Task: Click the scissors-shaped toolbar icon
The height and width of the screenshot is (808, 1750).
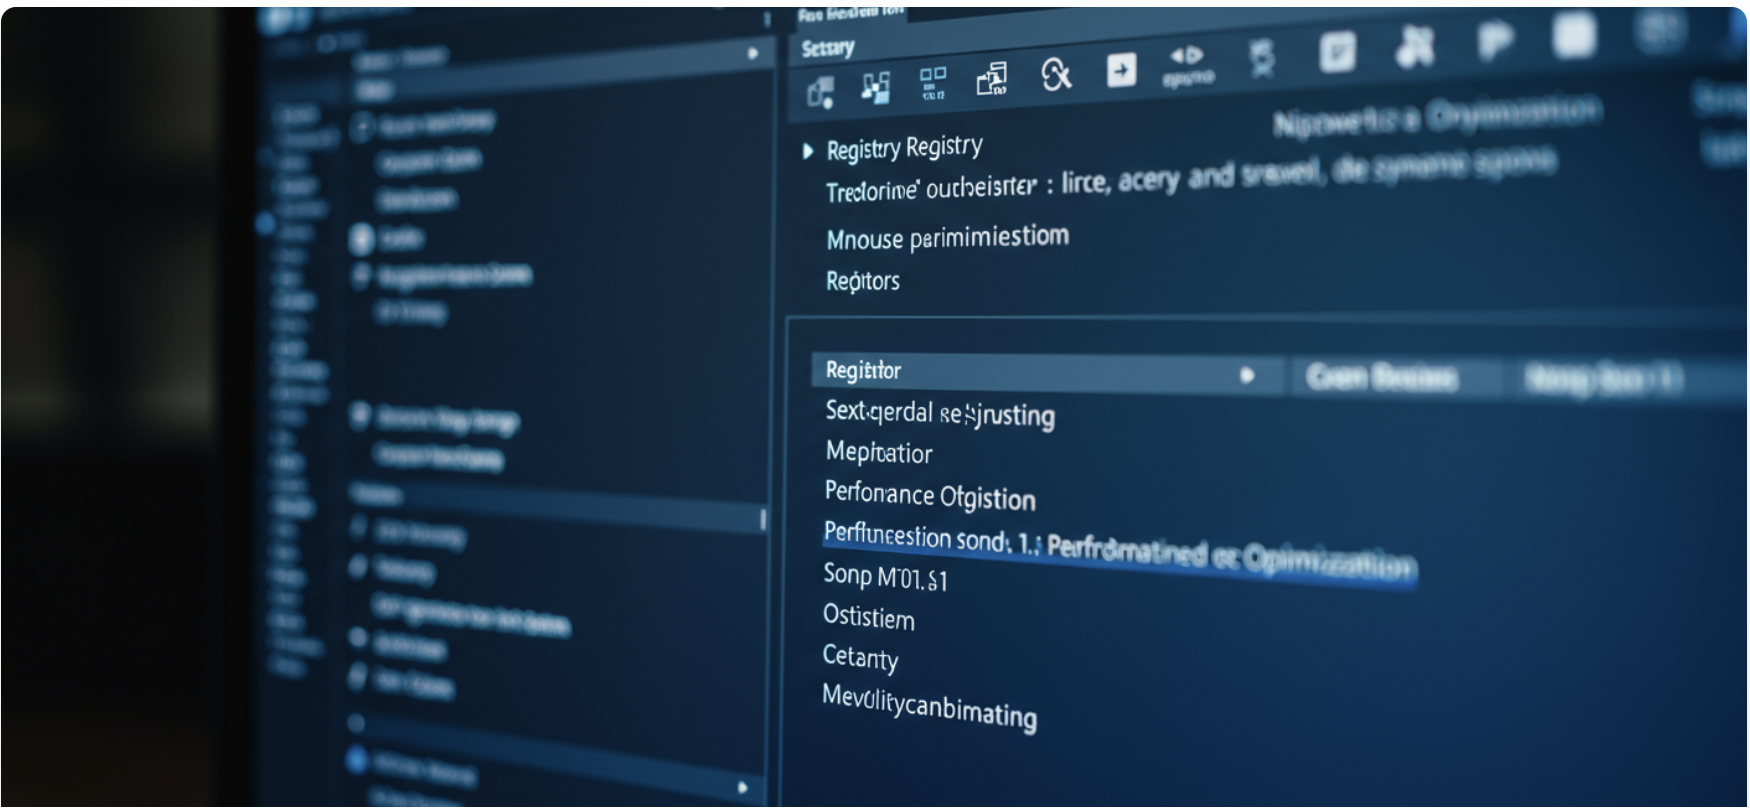Action: click(1415, 46)
